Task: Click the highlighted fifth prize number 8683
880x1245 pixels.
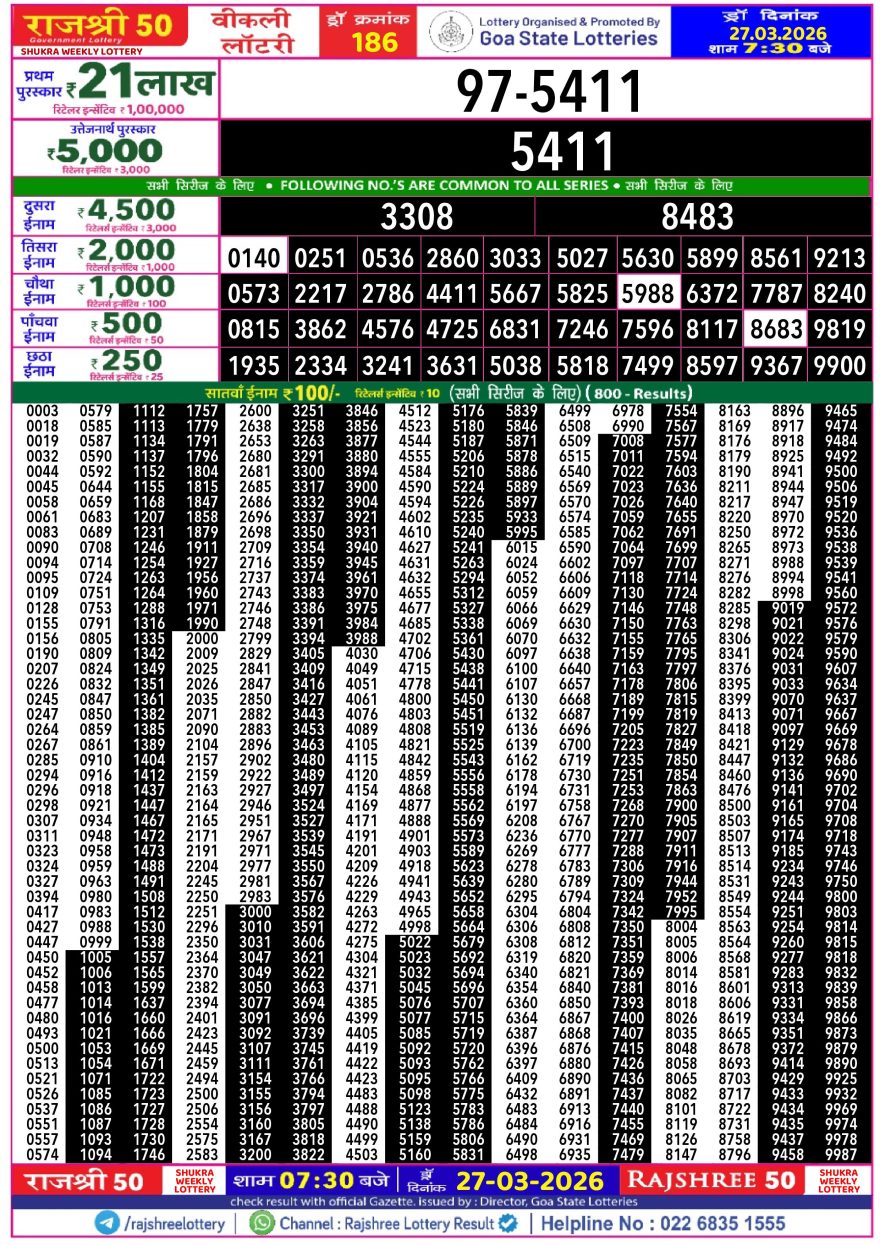Action: click(x=776, y=328)
